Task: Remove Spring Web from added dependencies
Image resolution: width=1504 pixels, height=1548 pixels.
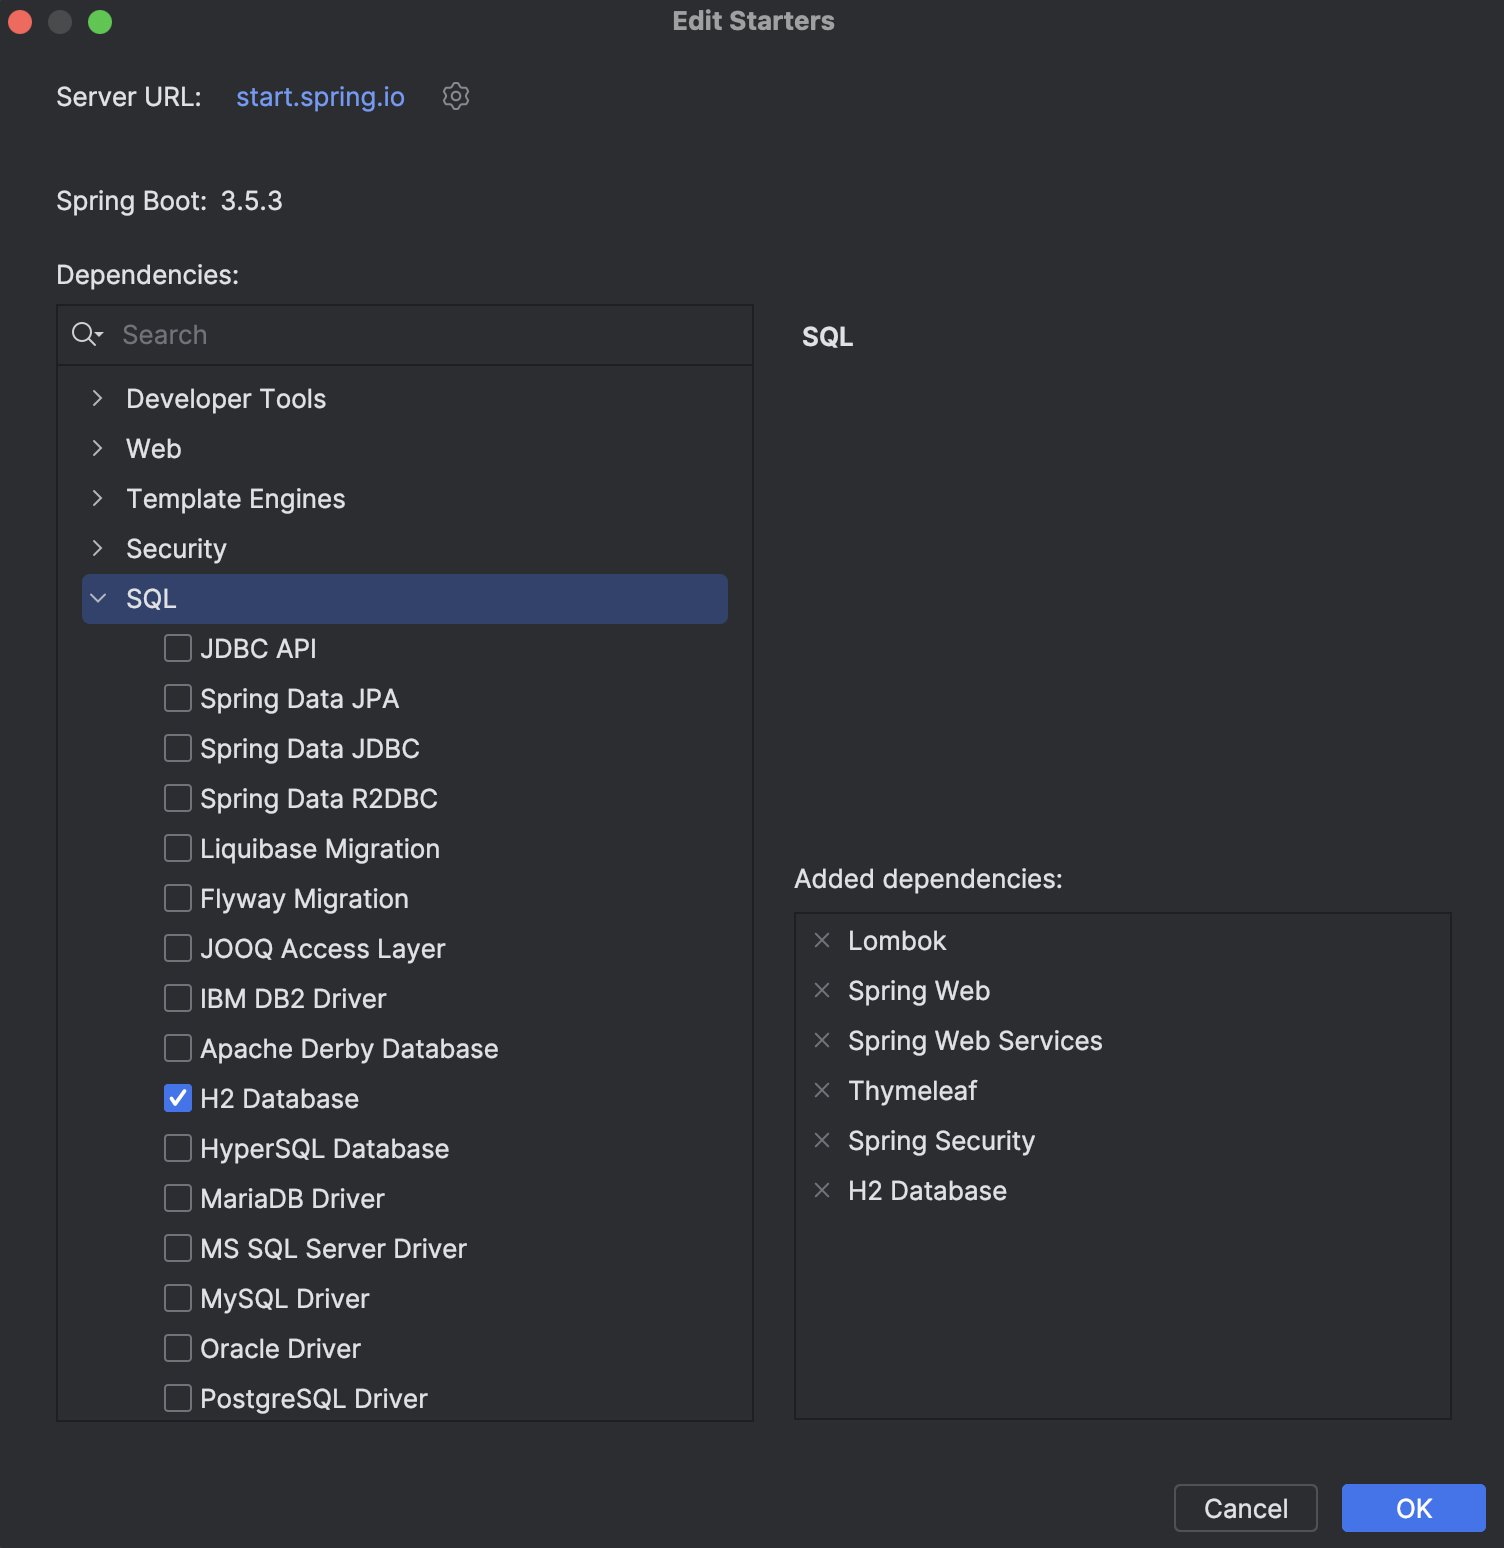Action: point(822,990)
